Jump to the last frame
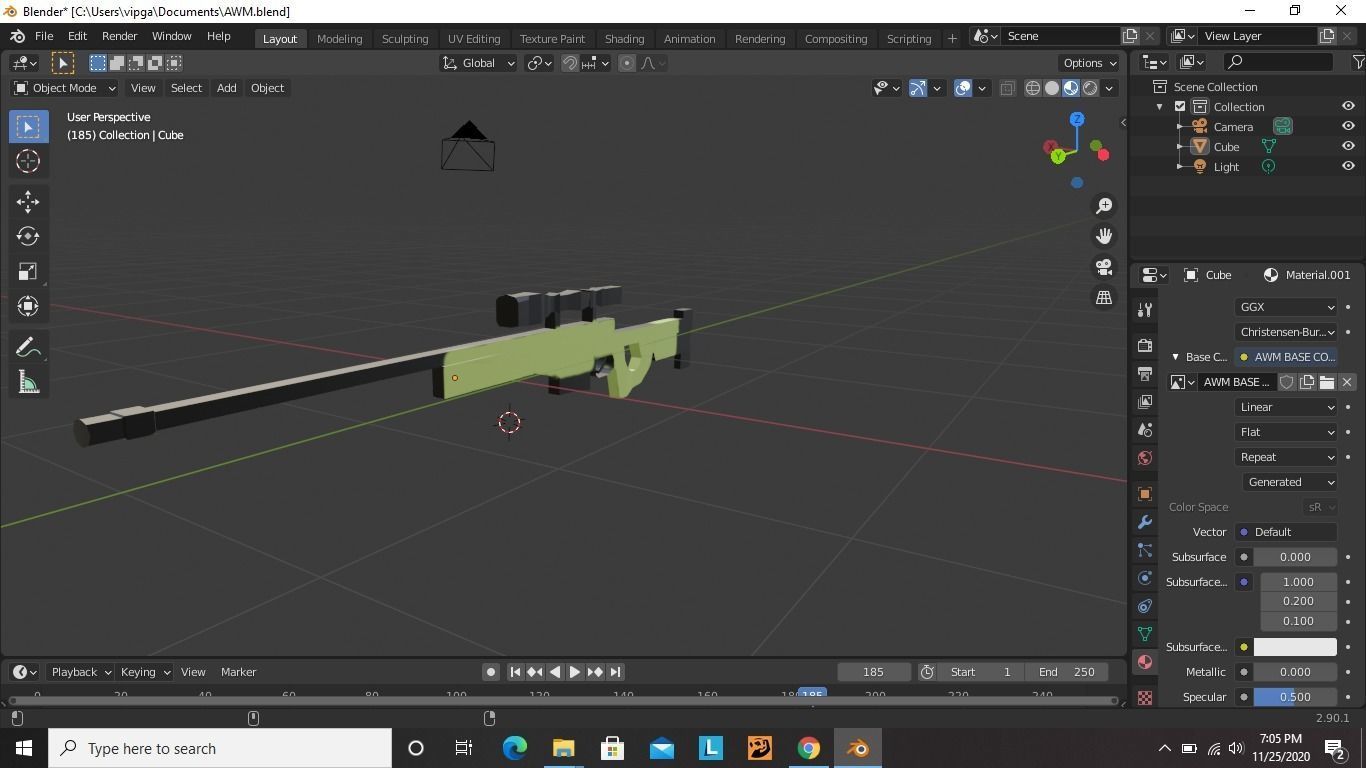The height and width of the screenshot is (768, 1366). click(x=616, y=672)
